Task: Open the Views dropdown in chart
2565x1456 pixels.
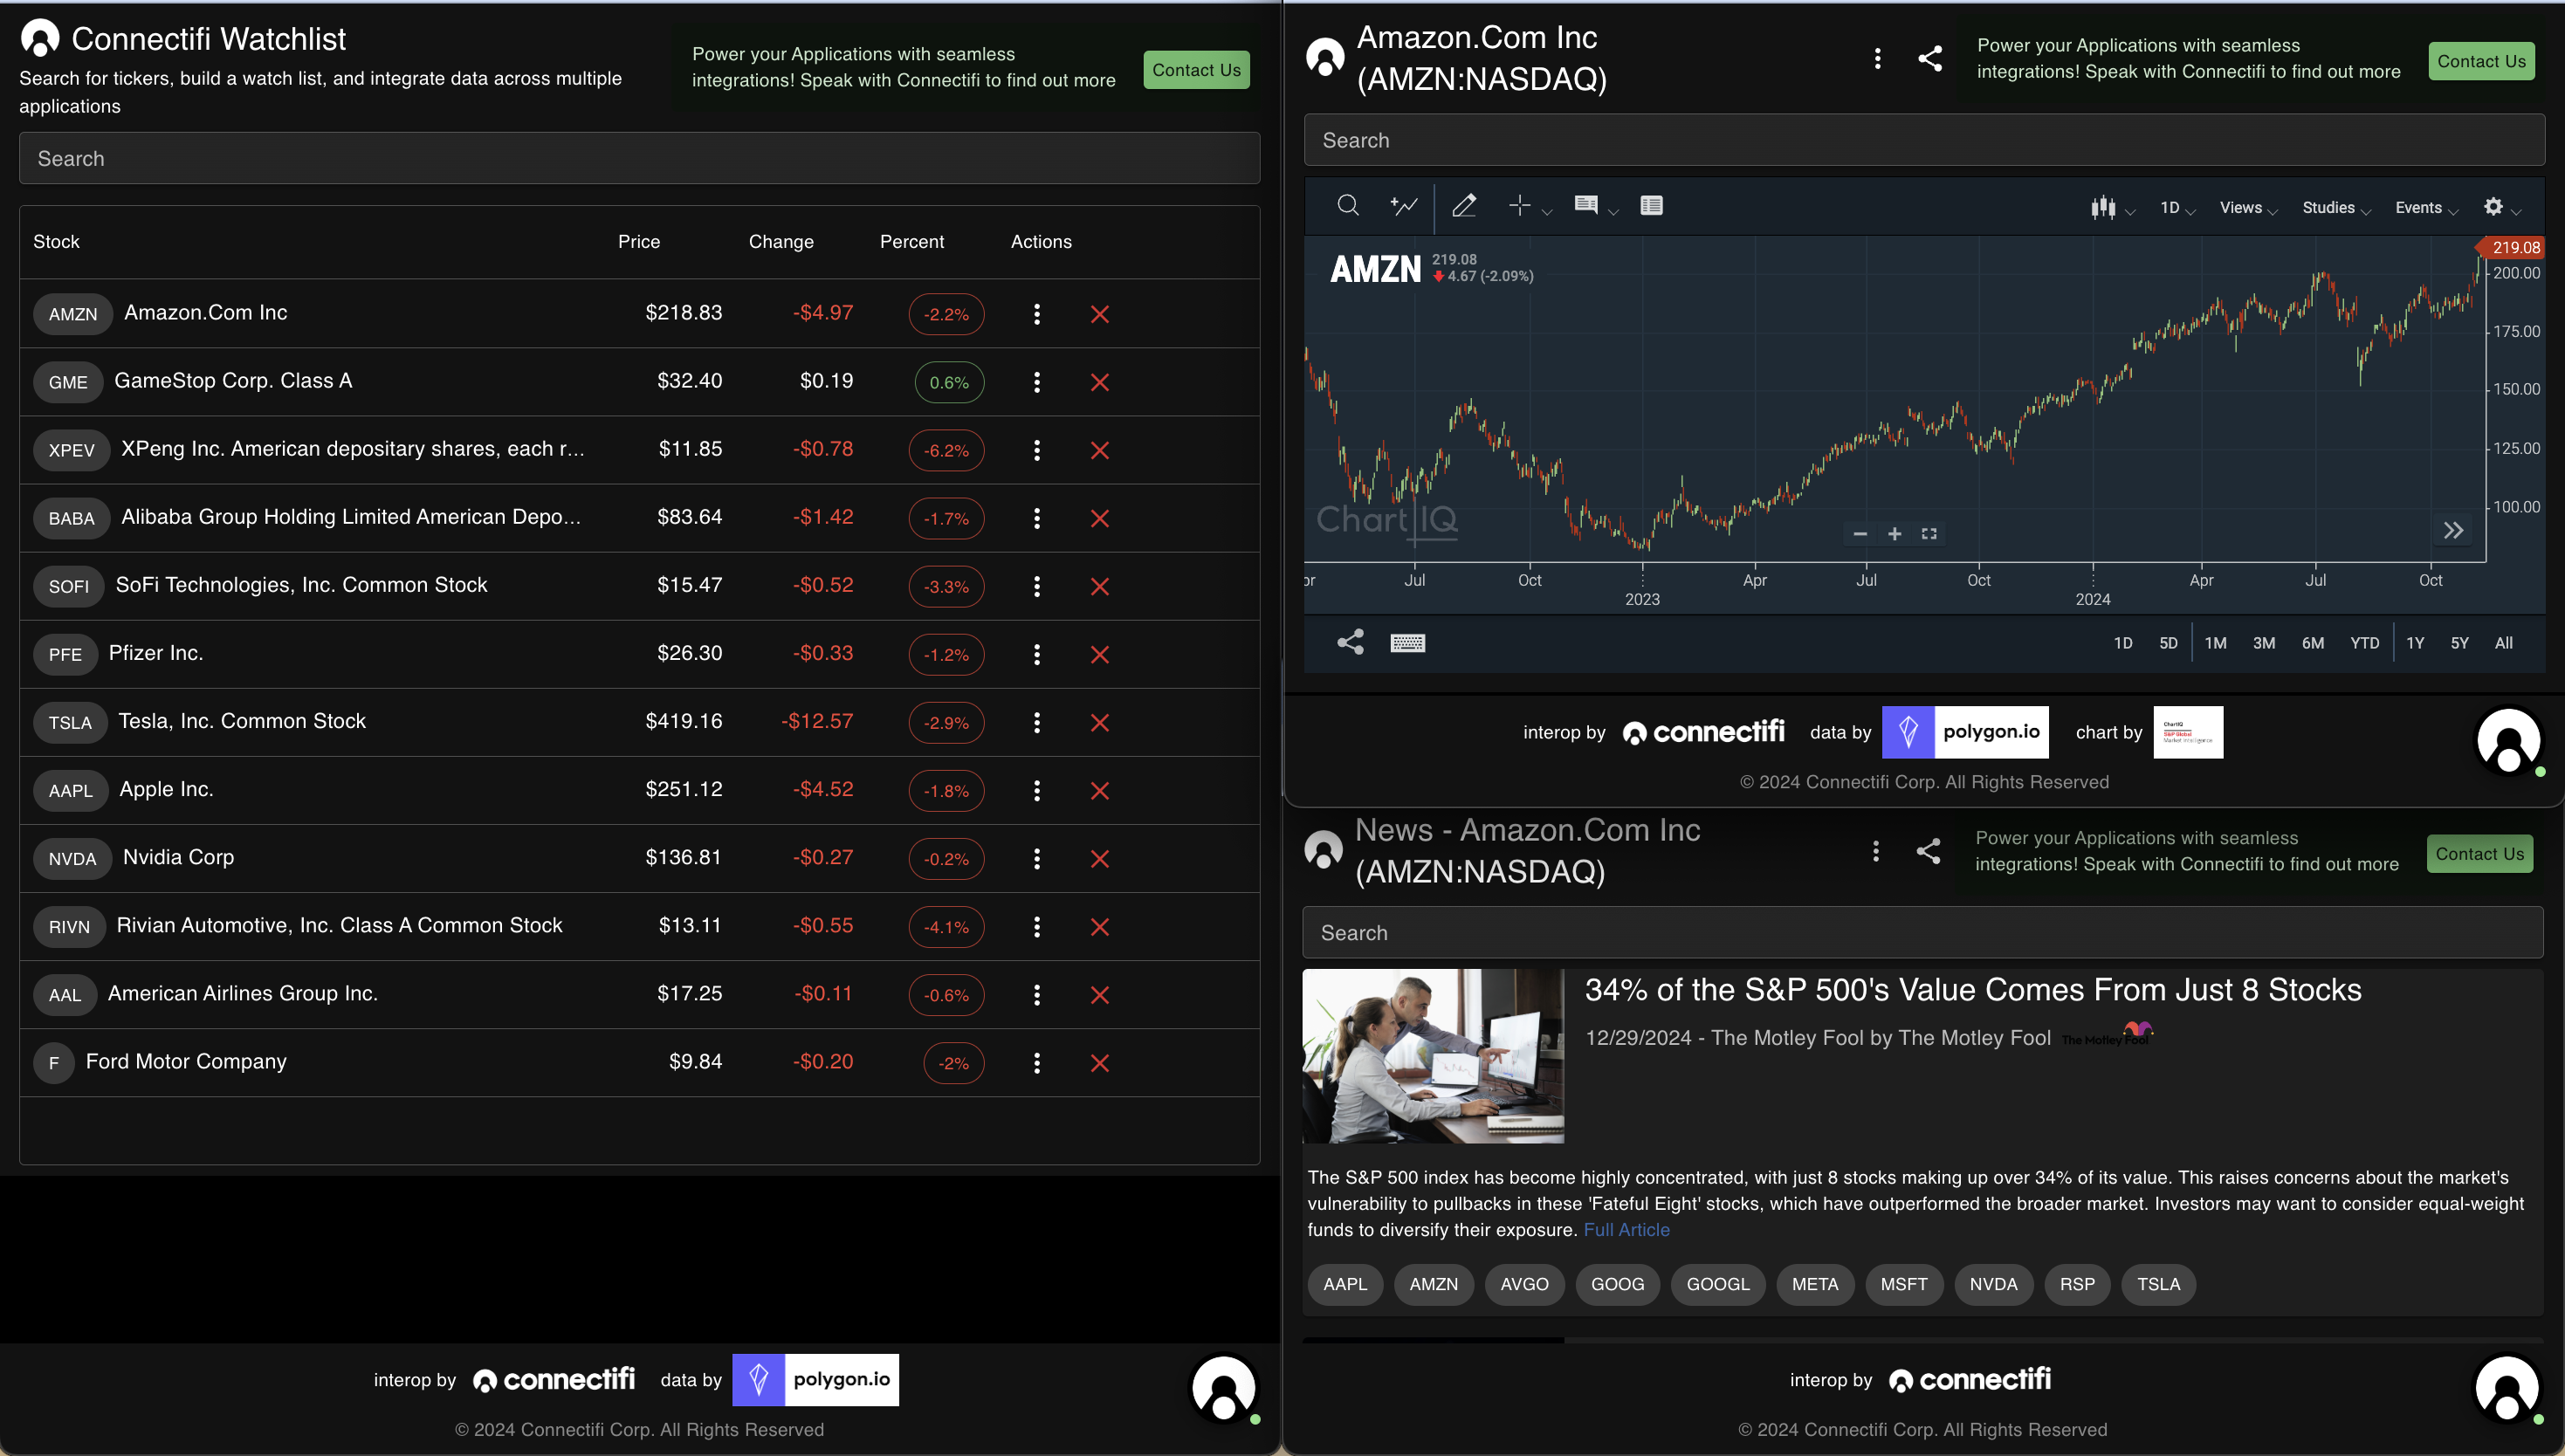Action: coord(2248,208)
